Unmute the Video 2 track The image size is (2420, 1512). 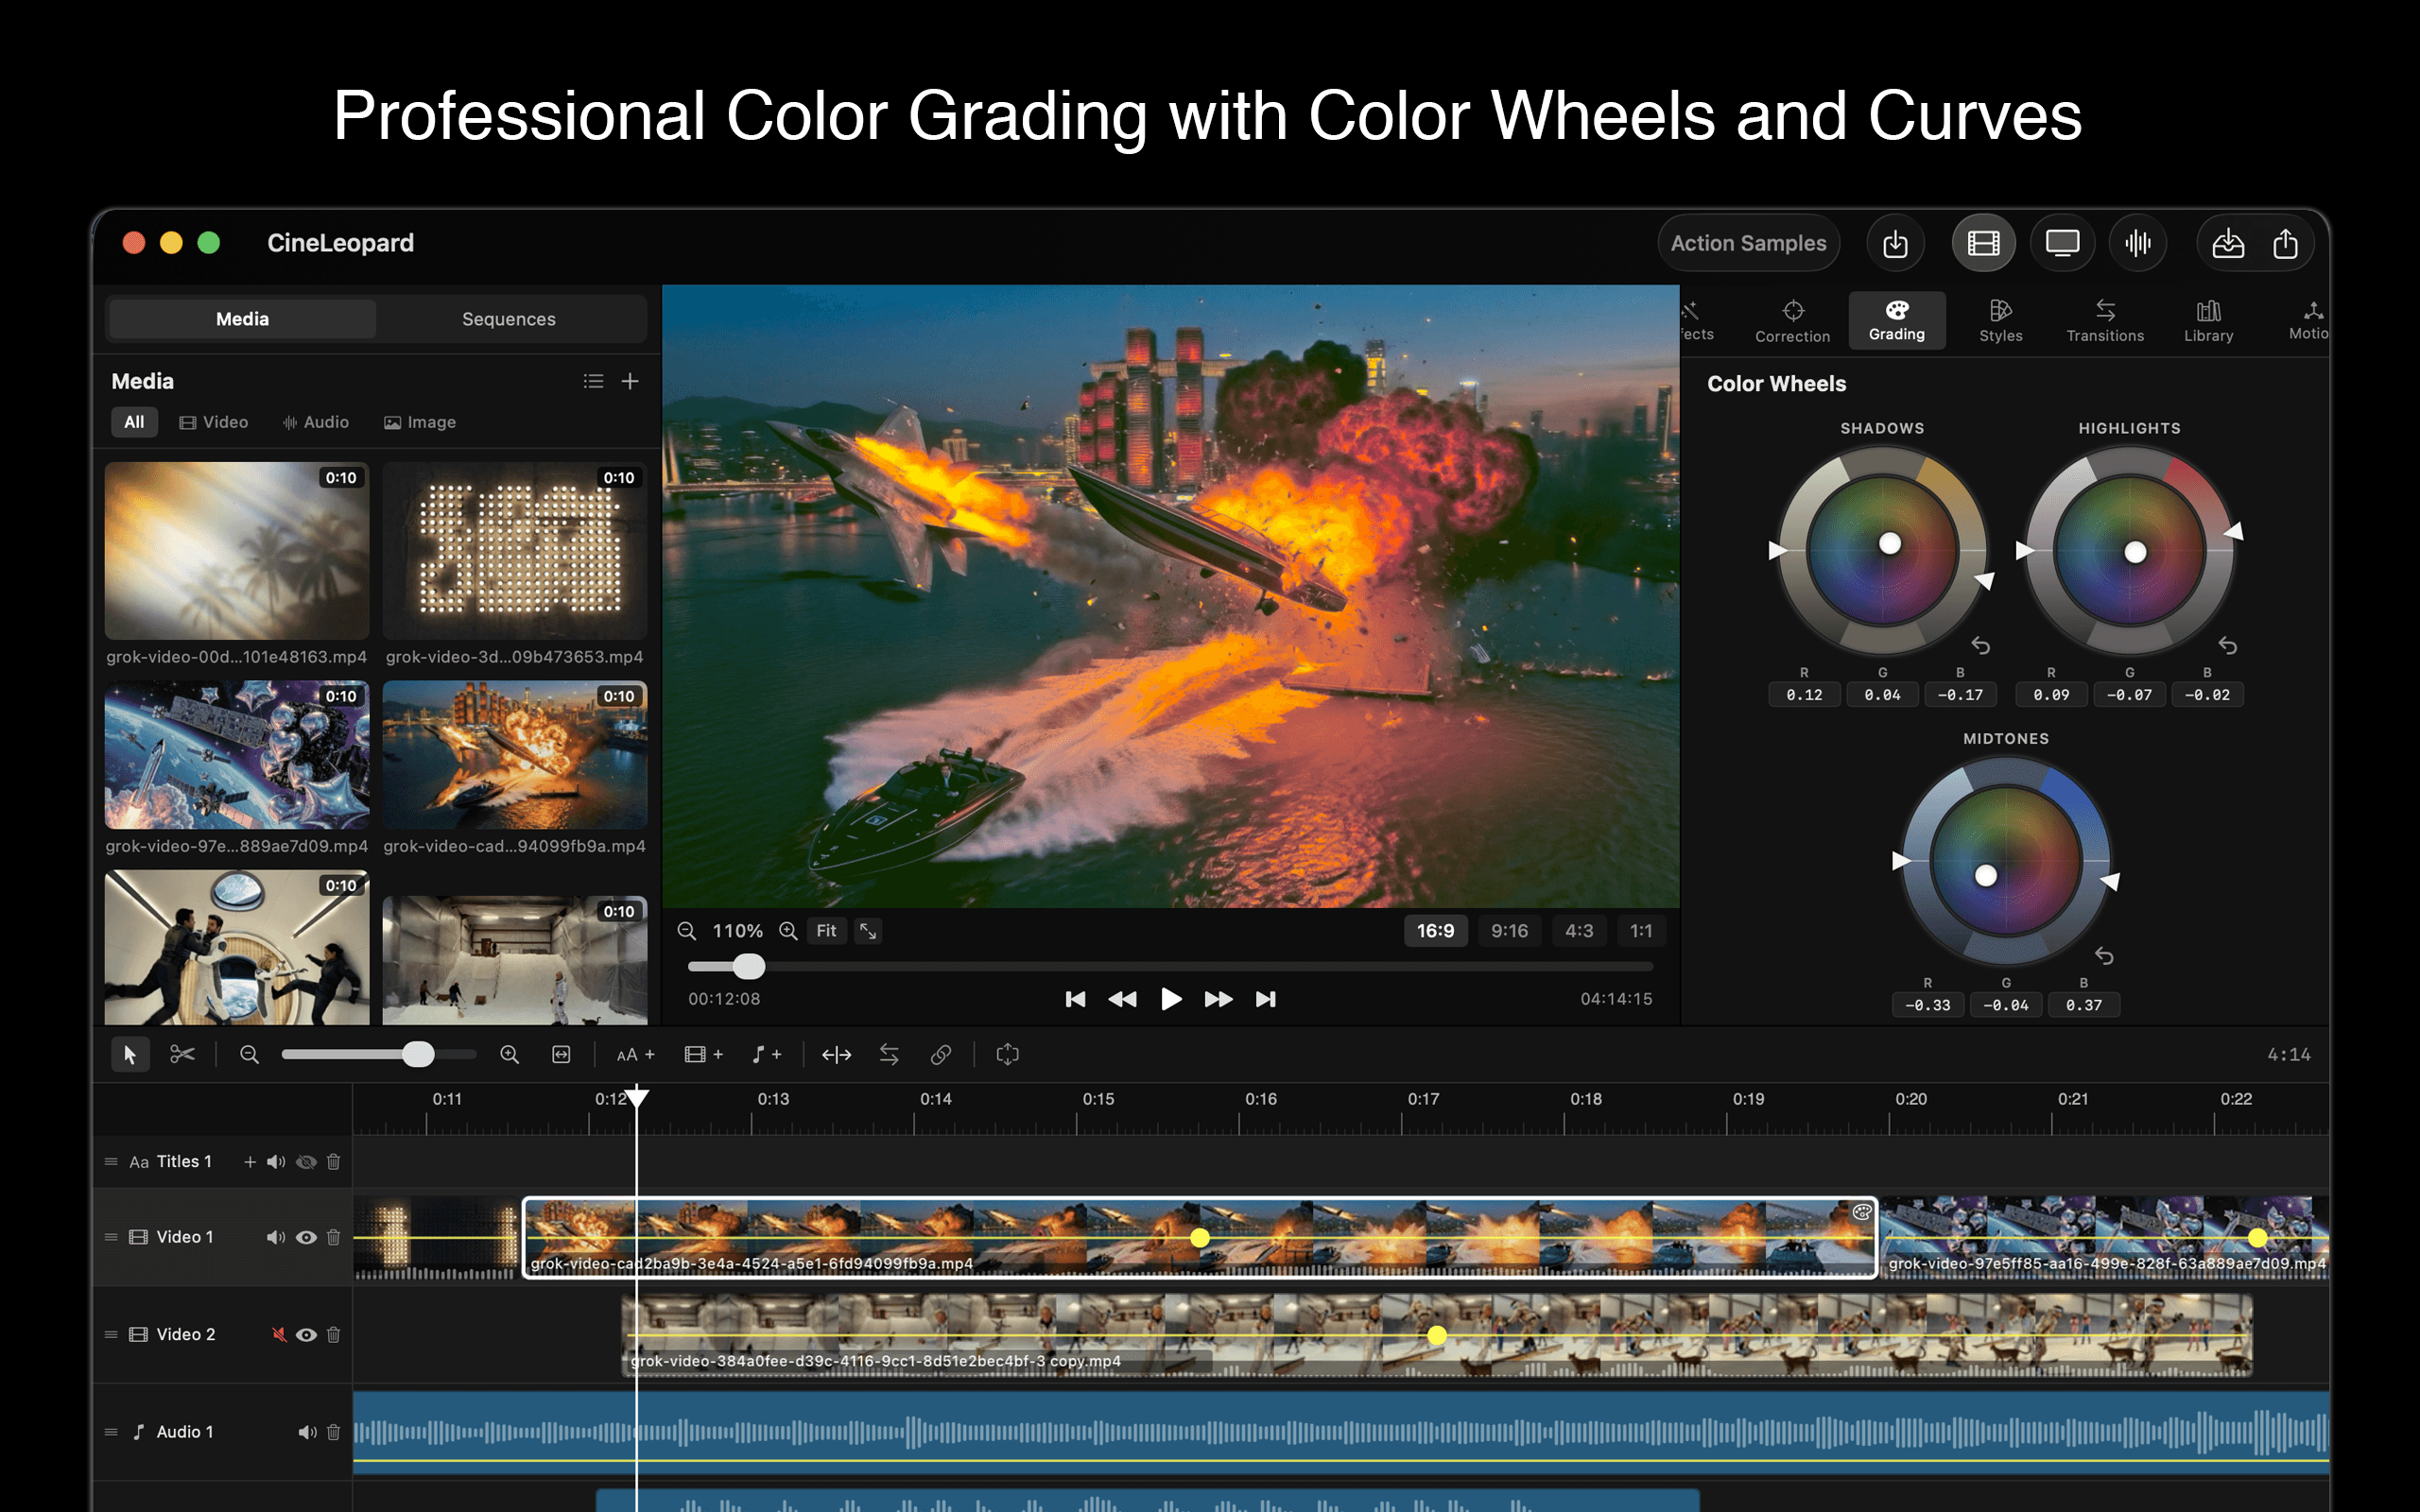pos(279,1334)
